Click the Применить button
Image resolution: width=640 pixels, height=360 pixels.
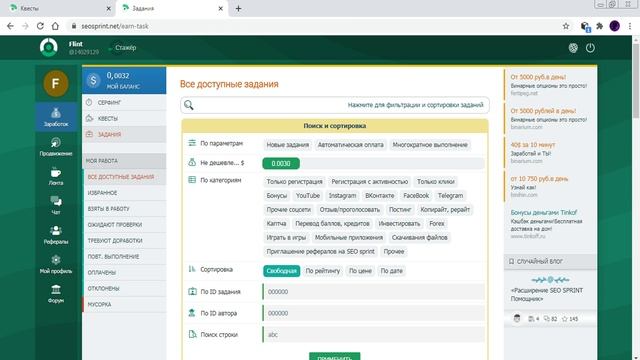coord(335,357)
